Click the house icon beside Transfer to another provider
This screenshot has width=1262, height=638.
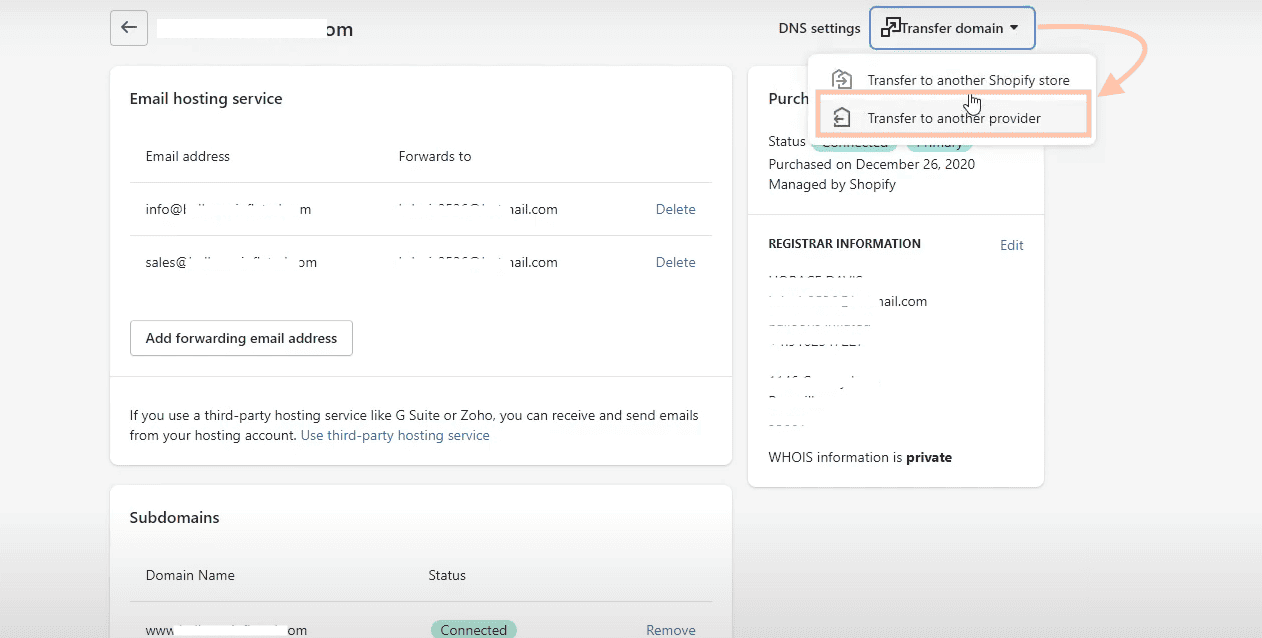click(843, 117)
